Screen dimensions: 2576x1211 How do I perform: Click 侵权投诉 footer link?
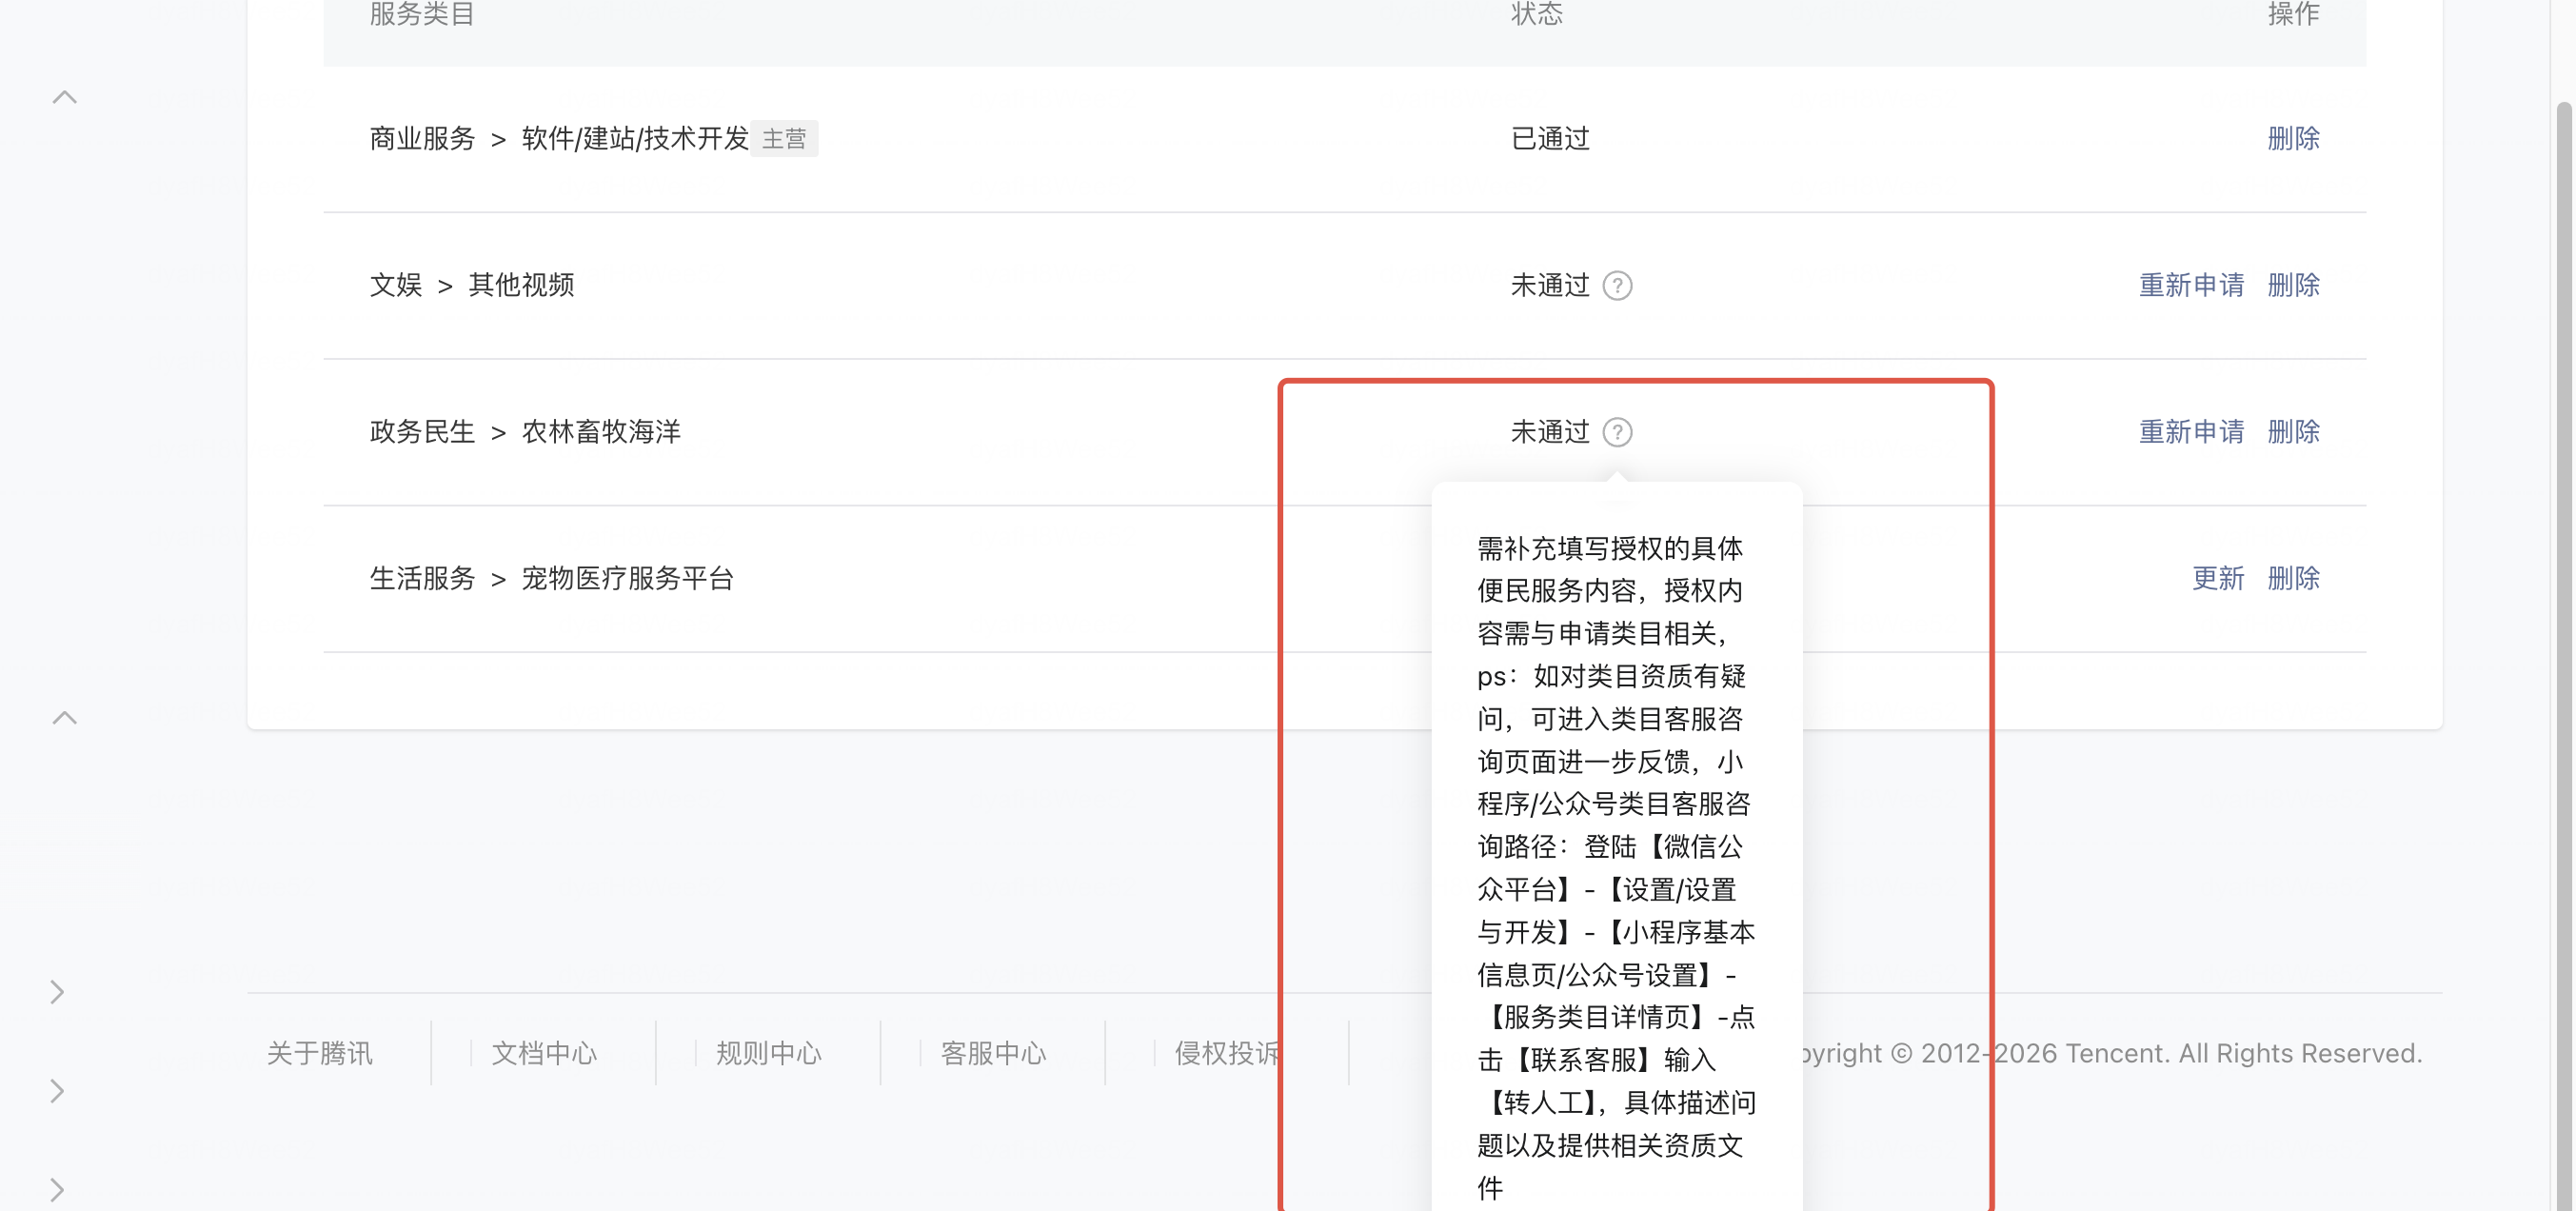click(x=1226, y=1053)
